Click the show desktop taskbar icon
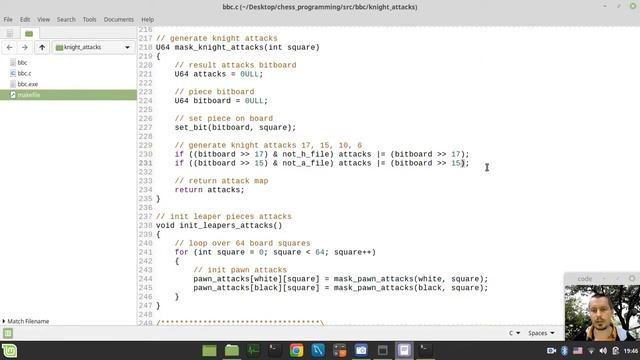 (209, 351)
